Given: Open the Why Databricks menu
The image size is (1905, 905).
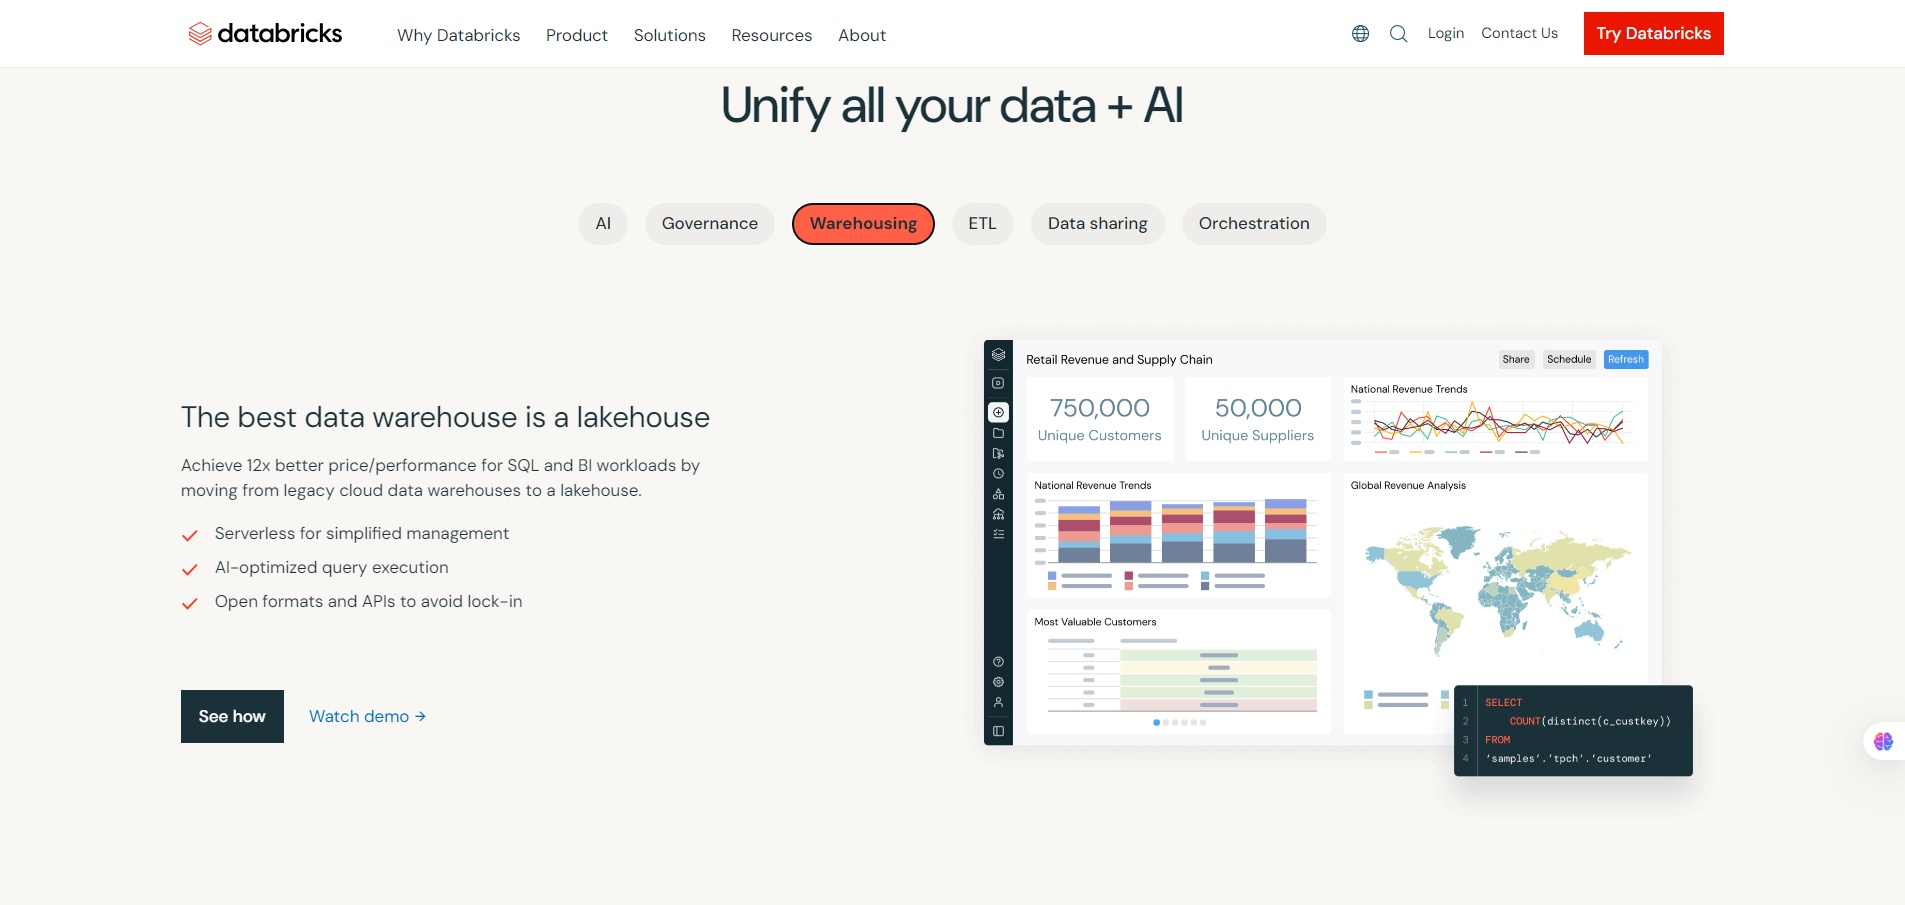Looking at the screenshot, I should click(x=458, y=35).
